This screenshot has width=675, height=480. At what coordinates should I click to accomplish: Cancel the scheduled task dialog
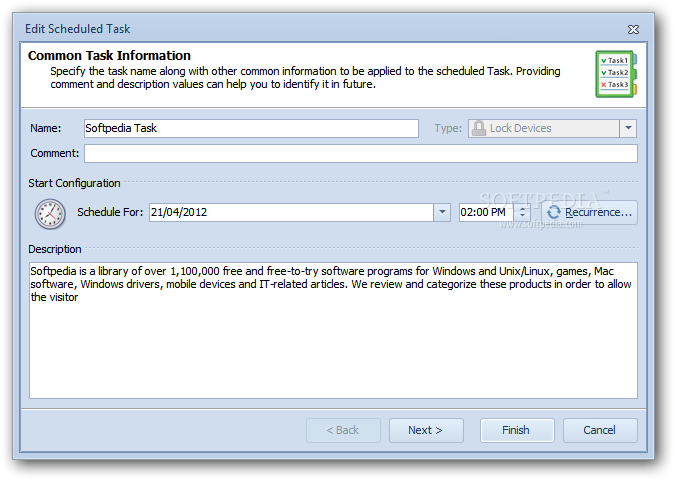tap(600, 430)
